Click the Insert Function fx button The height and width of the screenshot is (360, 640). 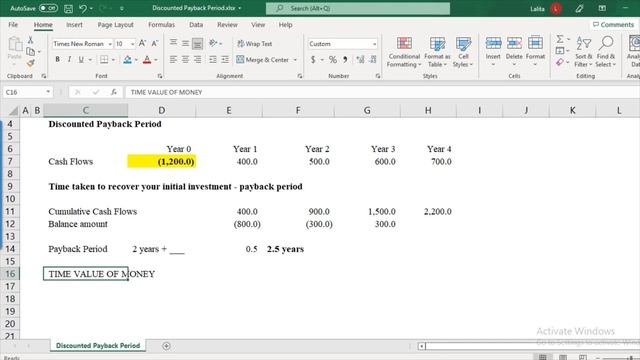coord(114,92)
